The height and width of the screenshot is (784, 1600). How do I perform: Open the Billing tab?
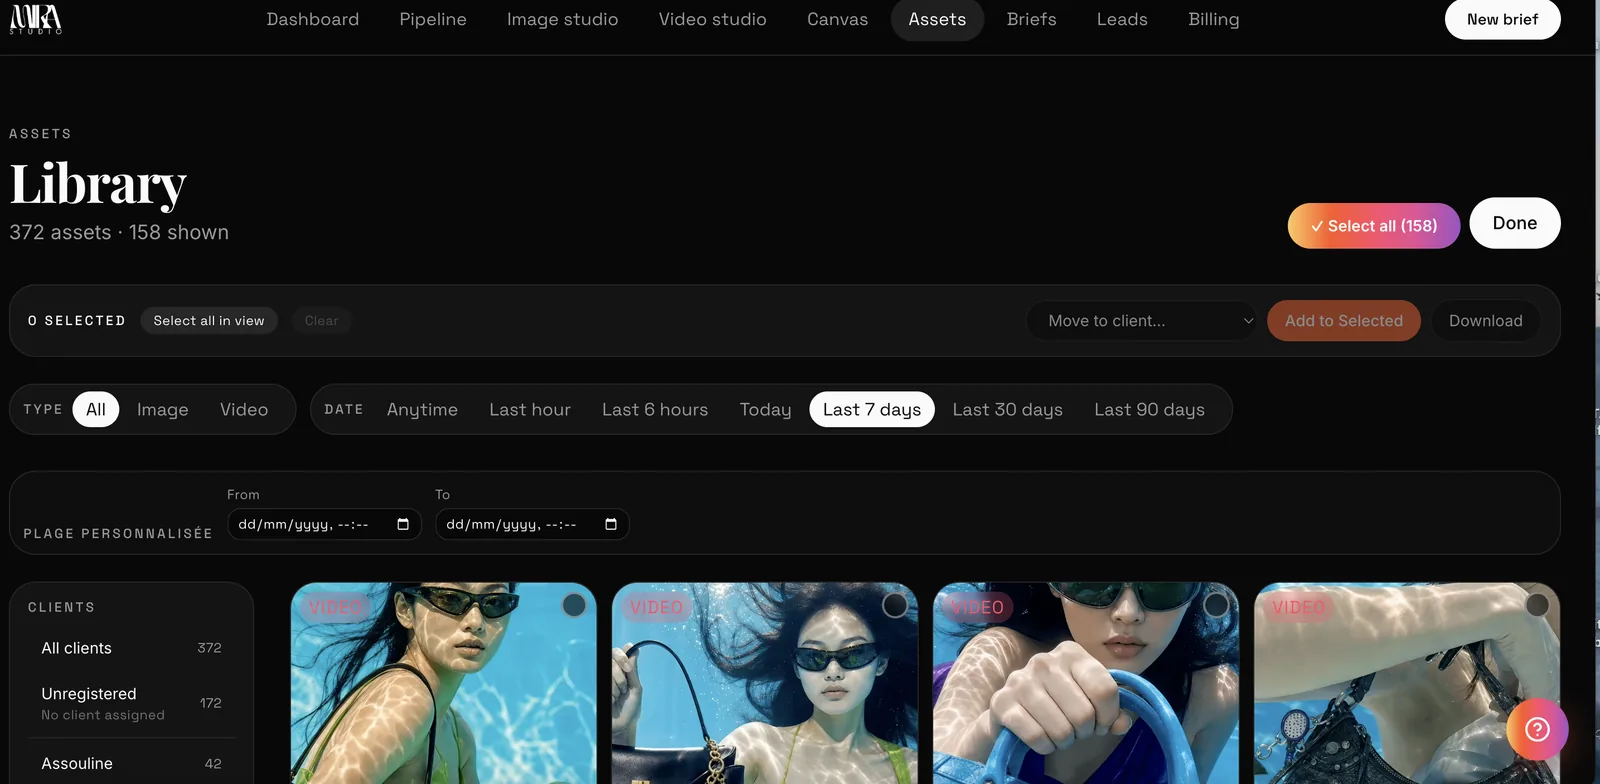pyautogui.click(x=1213, y=19)
